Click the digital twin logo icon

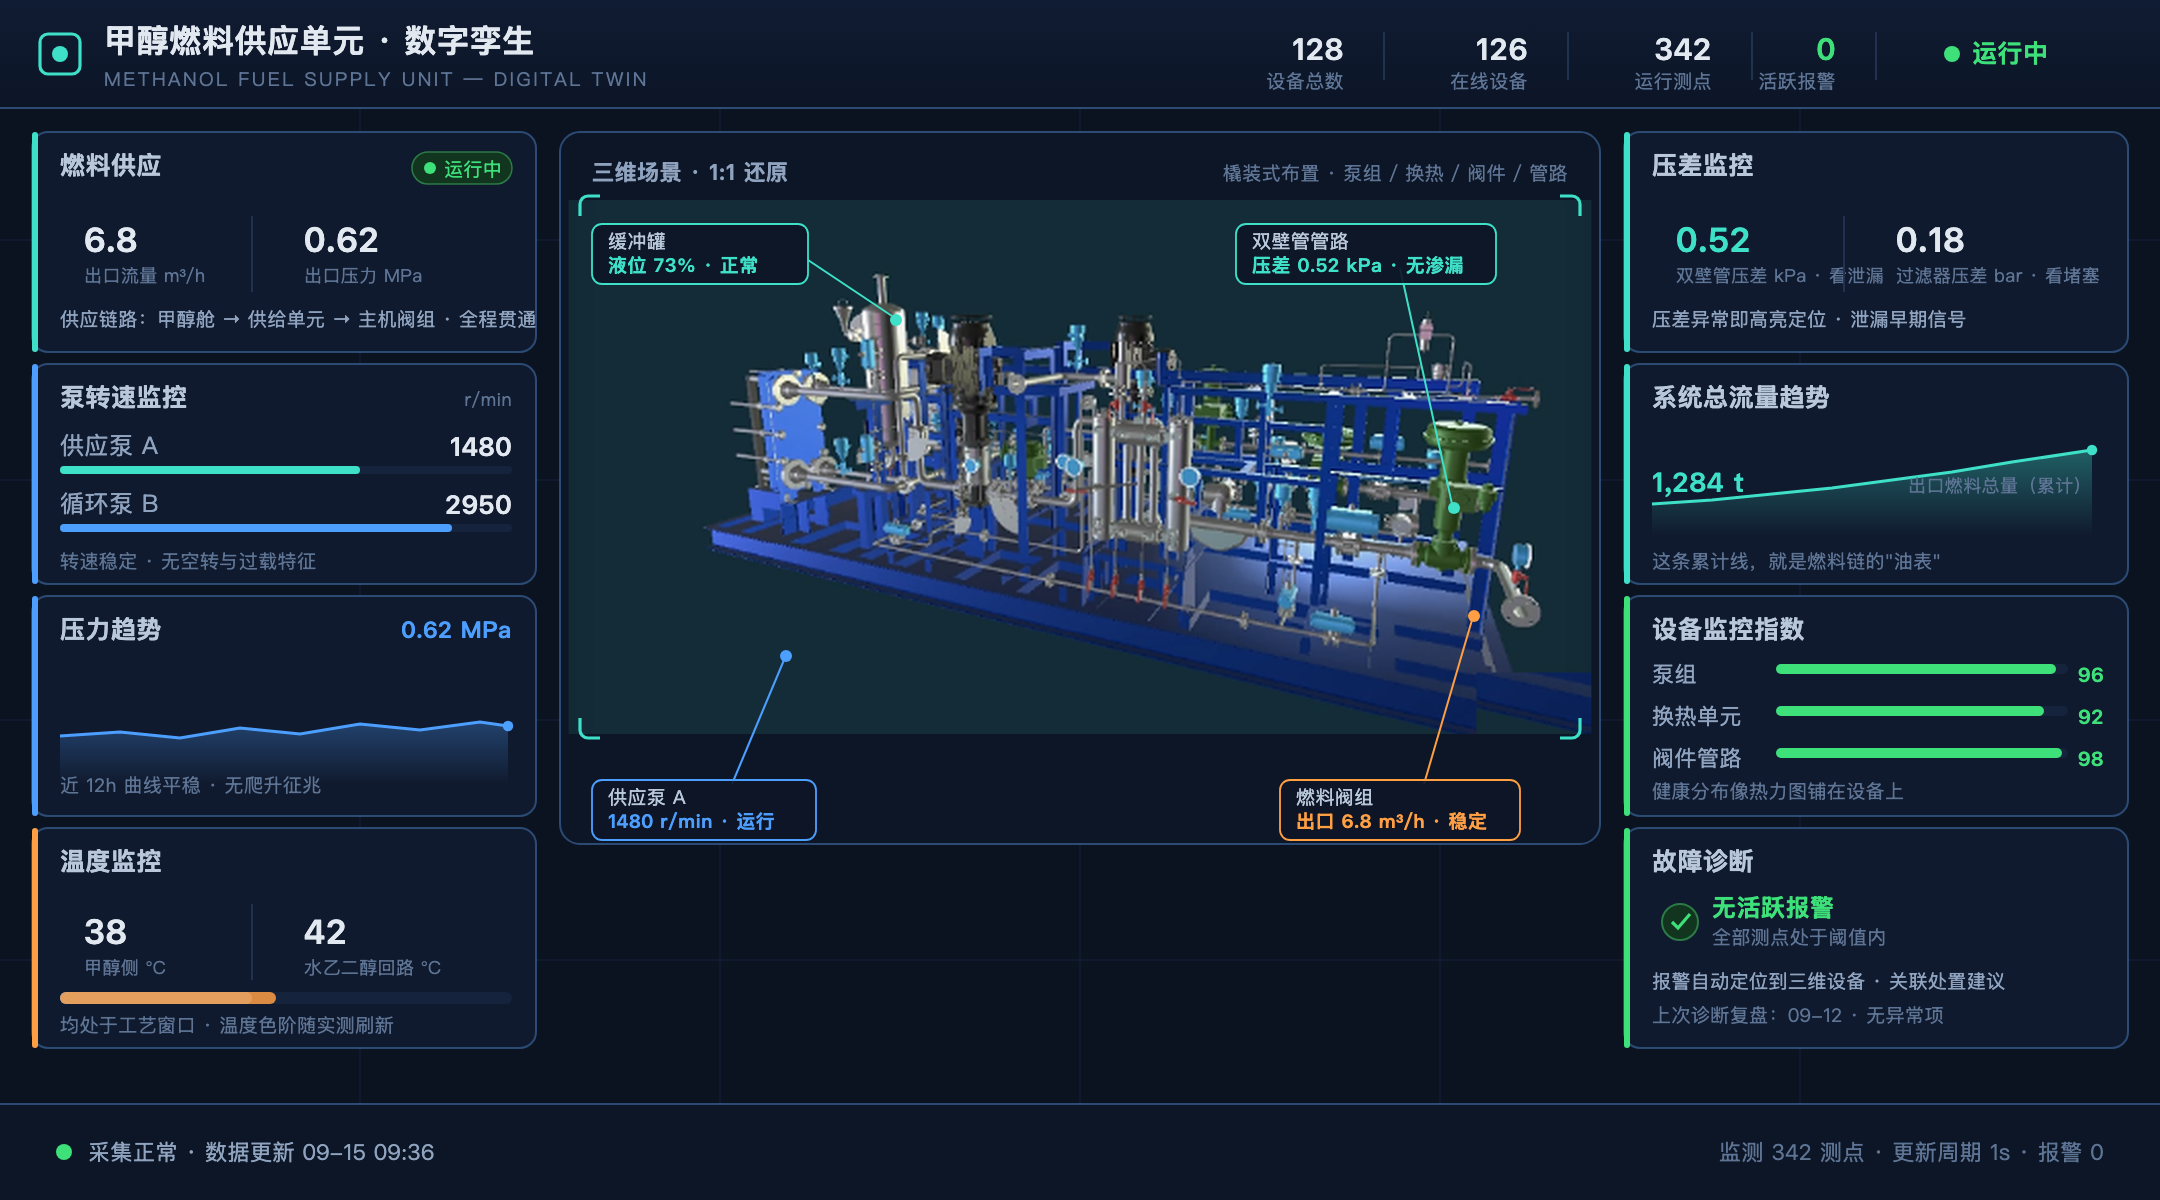(x=59, y=54)
